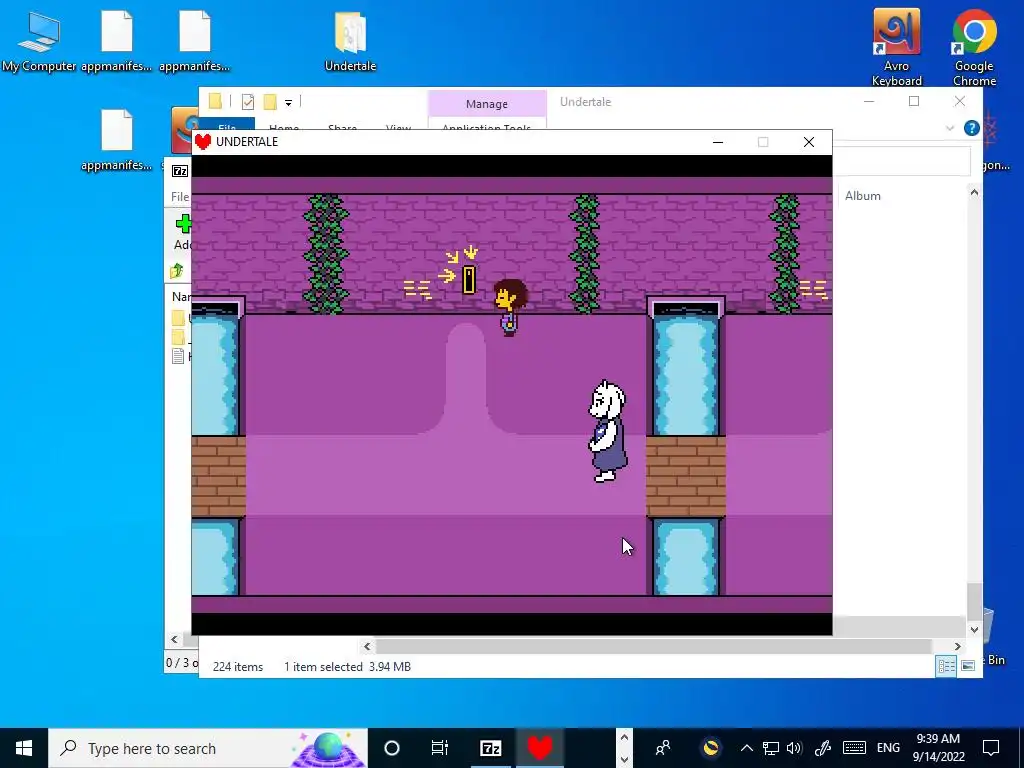The width and height of the screenshot is (1024, 768).
Task: Click Explorer vertical scrollbar up arrow
Action: 974,192
